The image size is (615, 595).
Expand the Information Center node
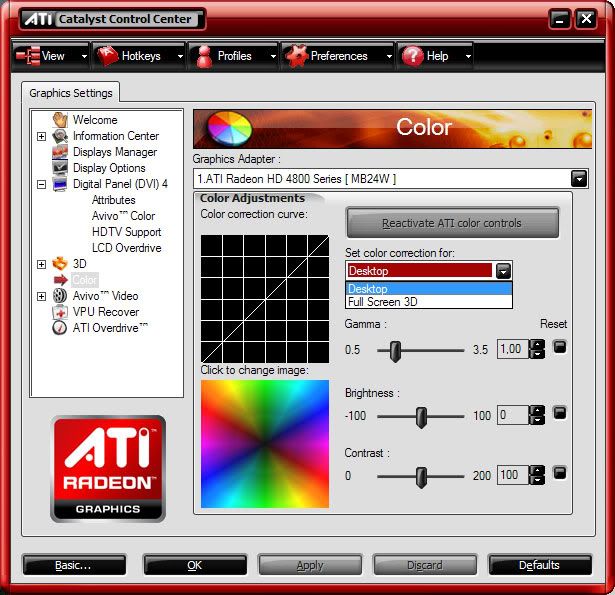[41, 136]
